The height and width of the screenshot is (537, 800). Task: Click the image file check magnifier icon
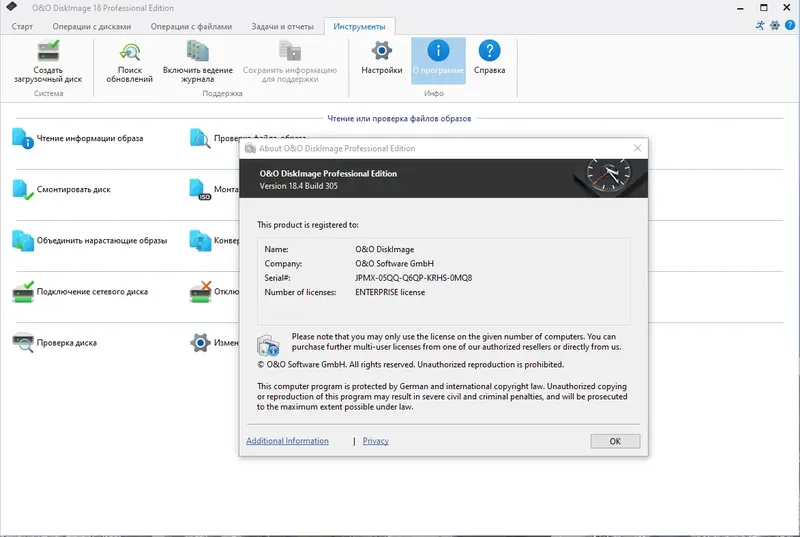200,139
